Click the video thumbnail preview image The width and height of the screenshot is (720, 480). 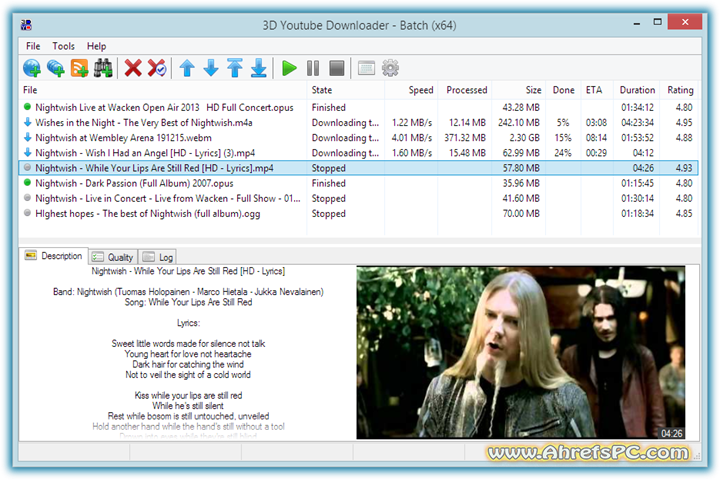tap(521, 352)
